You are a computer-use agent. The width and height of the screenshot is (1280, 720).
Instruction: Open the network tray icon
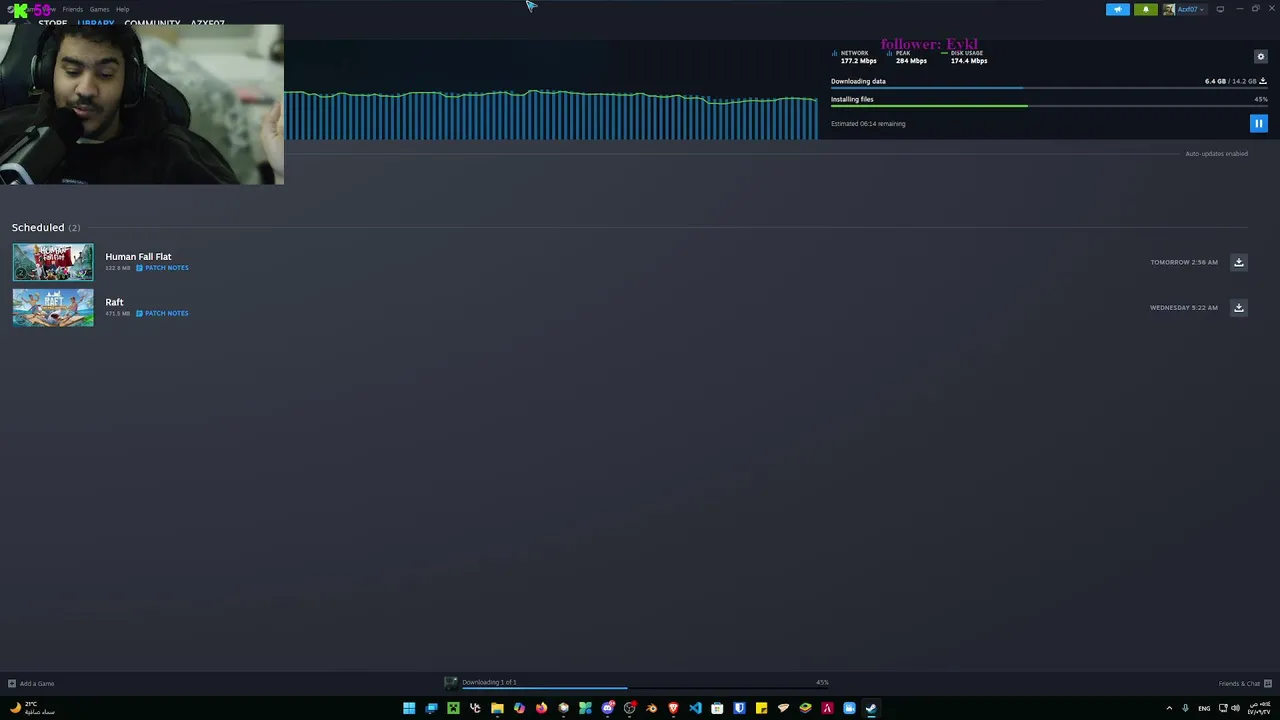pos(1222,708)
